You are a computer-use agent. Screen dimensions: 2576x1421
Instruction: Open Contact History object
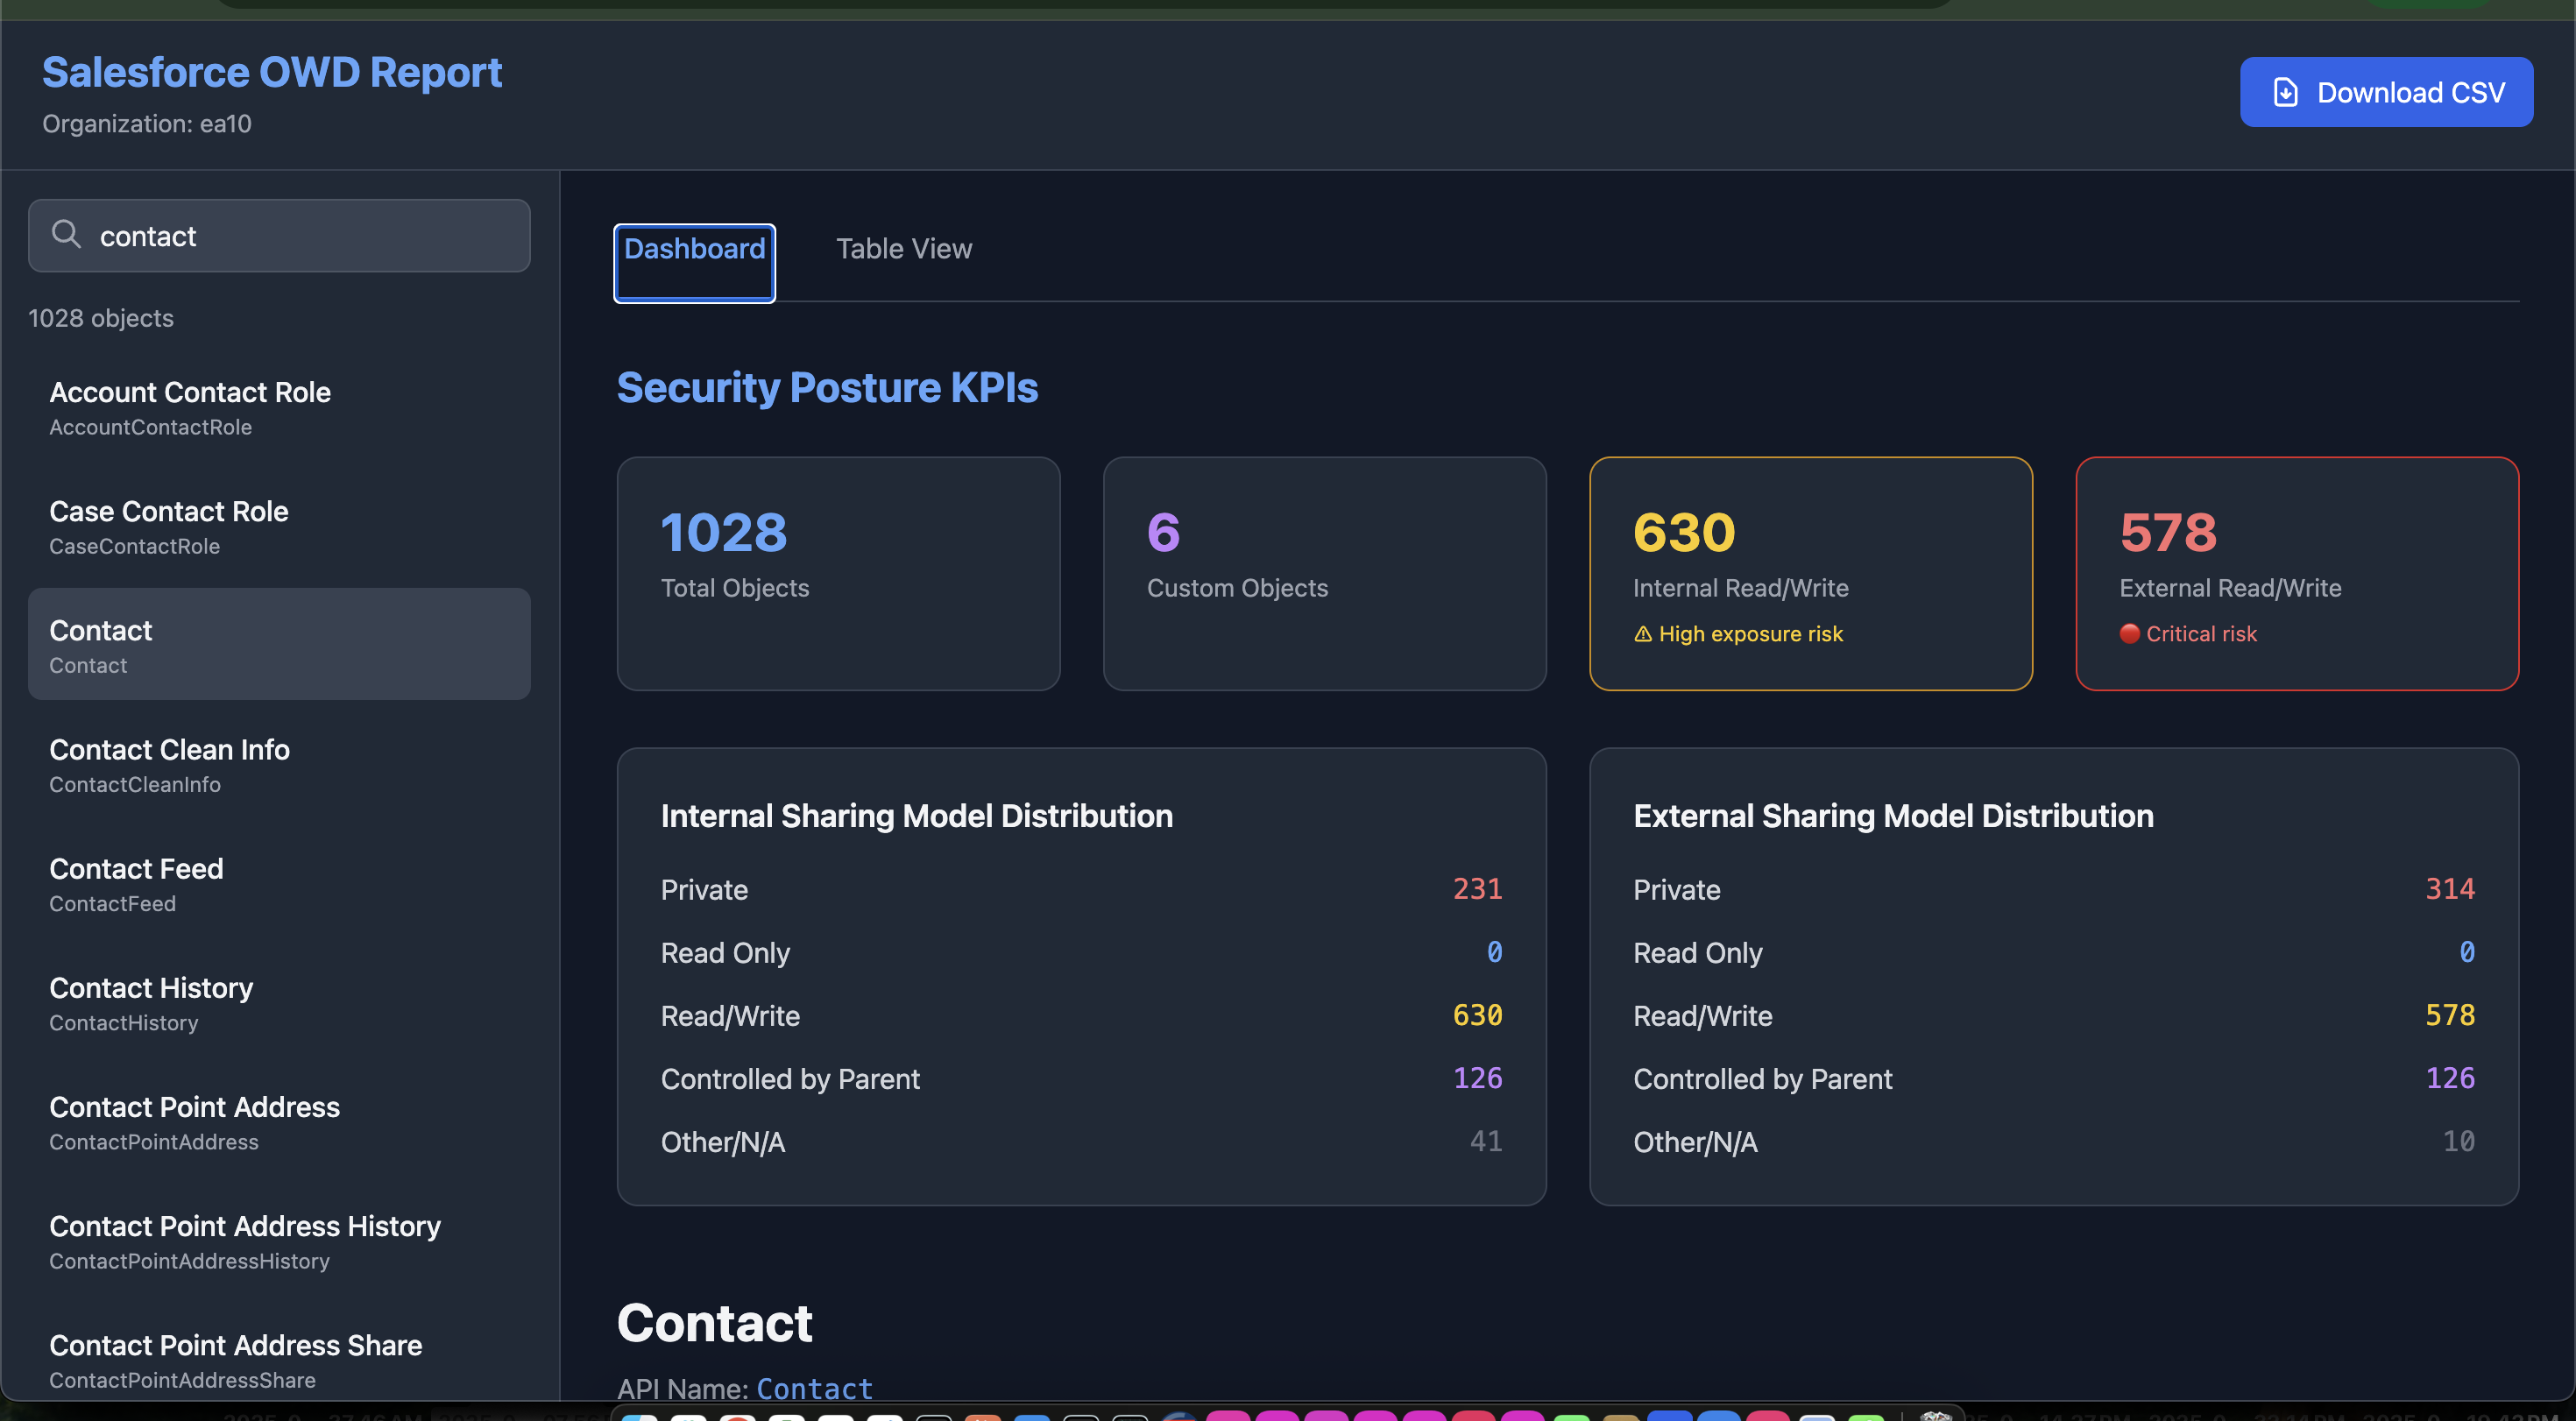click(151, 1002)
